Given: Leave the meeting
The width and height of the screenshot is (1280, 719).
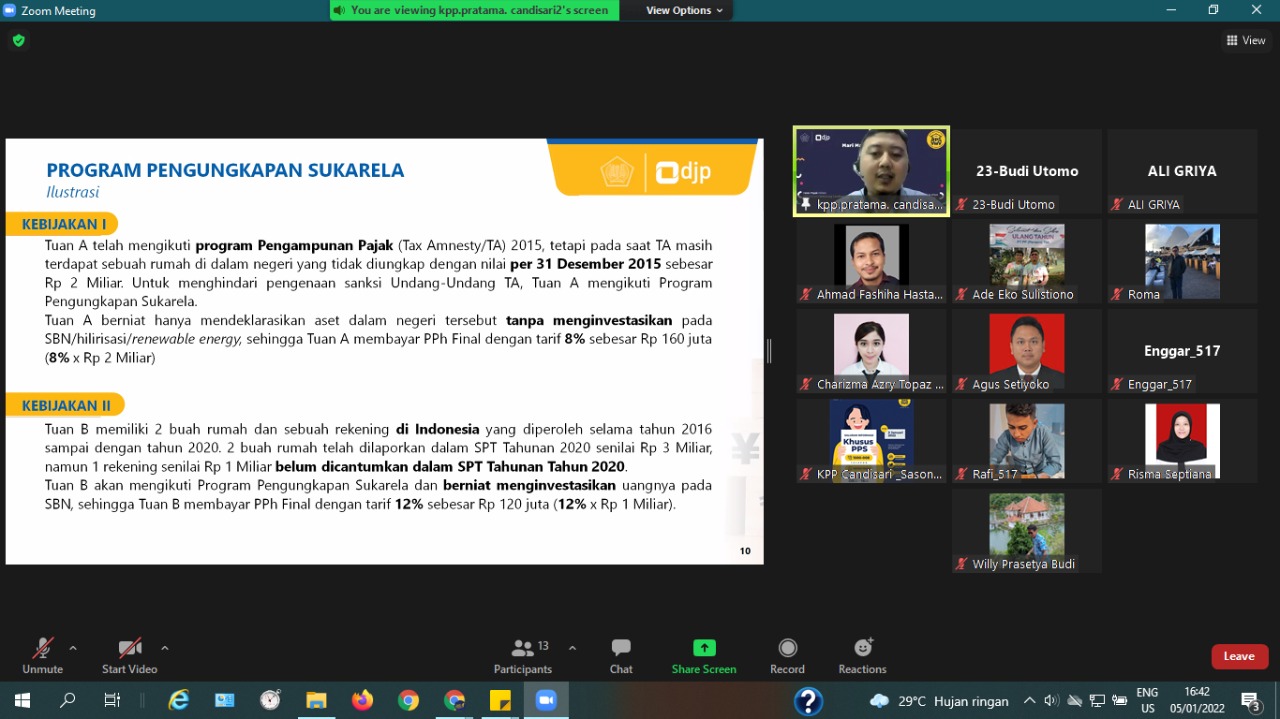Looking at the screenshot, I should tap(1239, 656).
